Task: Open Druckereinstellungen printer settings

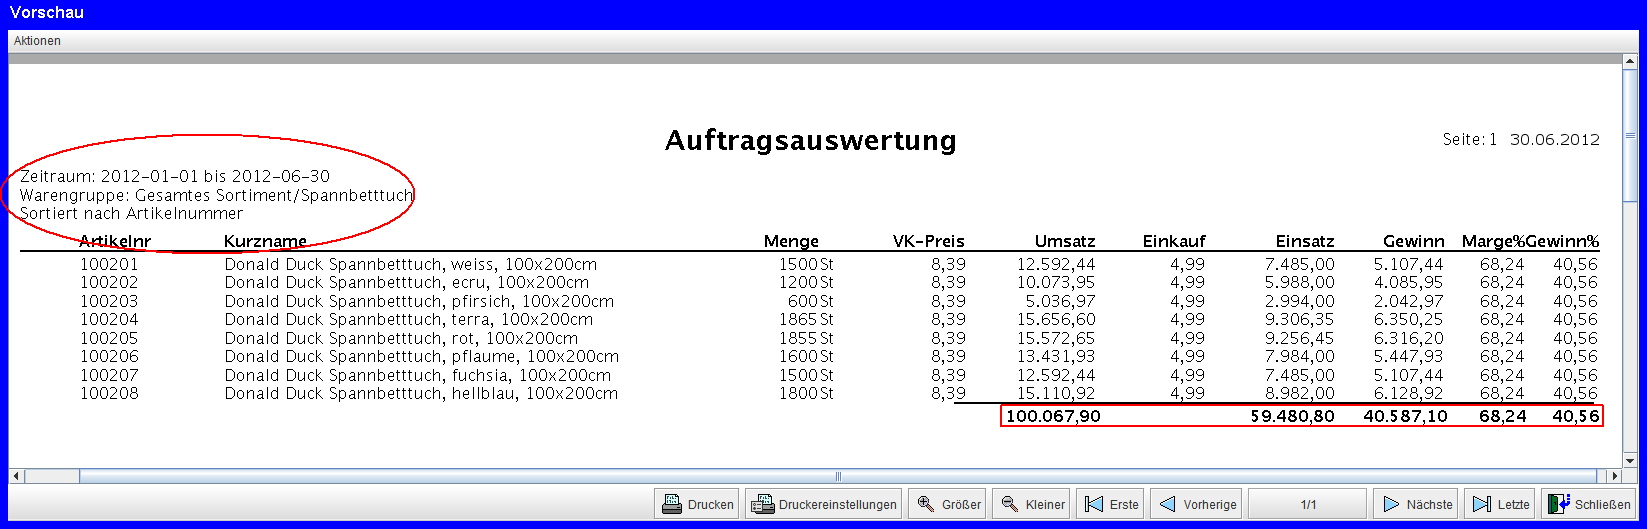Action: coord(823,504)
